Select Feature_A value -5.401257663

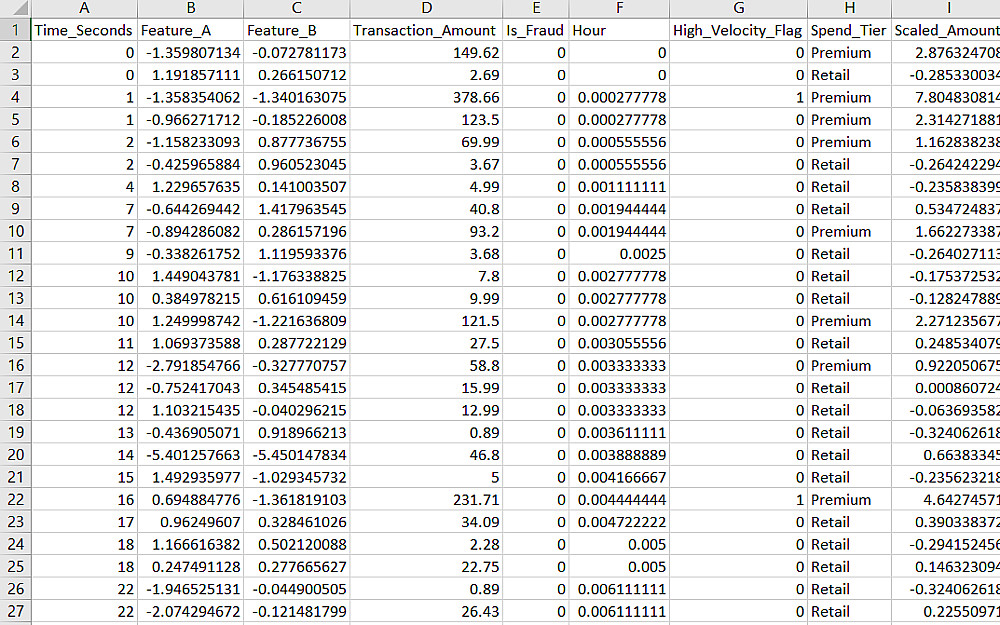tap(190, 455)
